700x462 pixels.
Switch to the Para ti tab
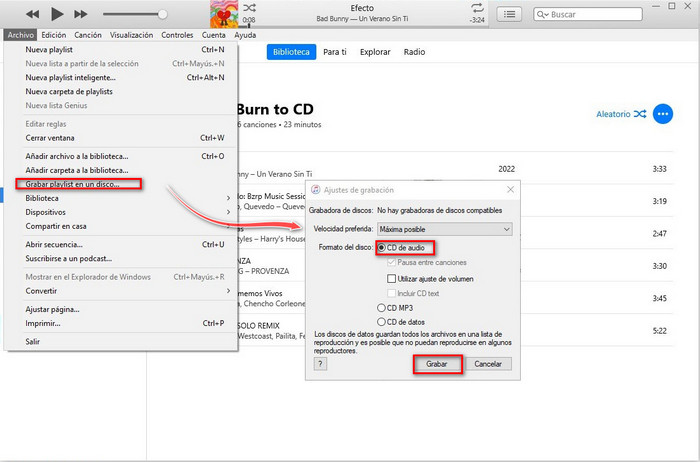point(335,52)
